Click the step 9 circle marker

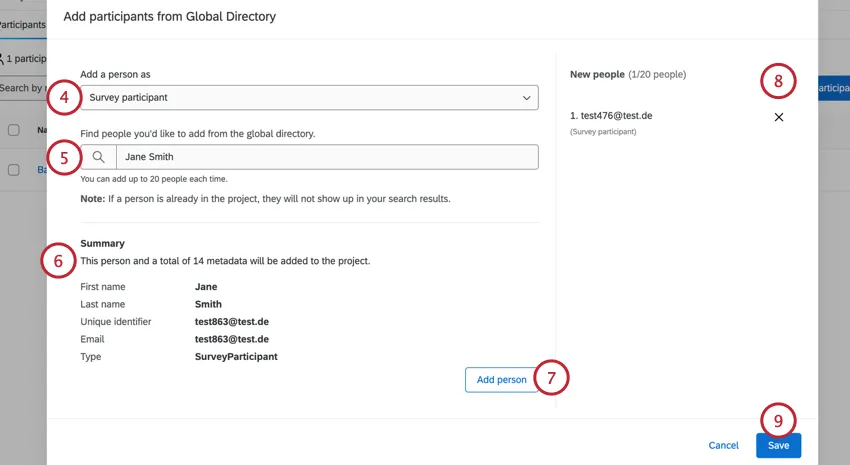tap(778, 420)
